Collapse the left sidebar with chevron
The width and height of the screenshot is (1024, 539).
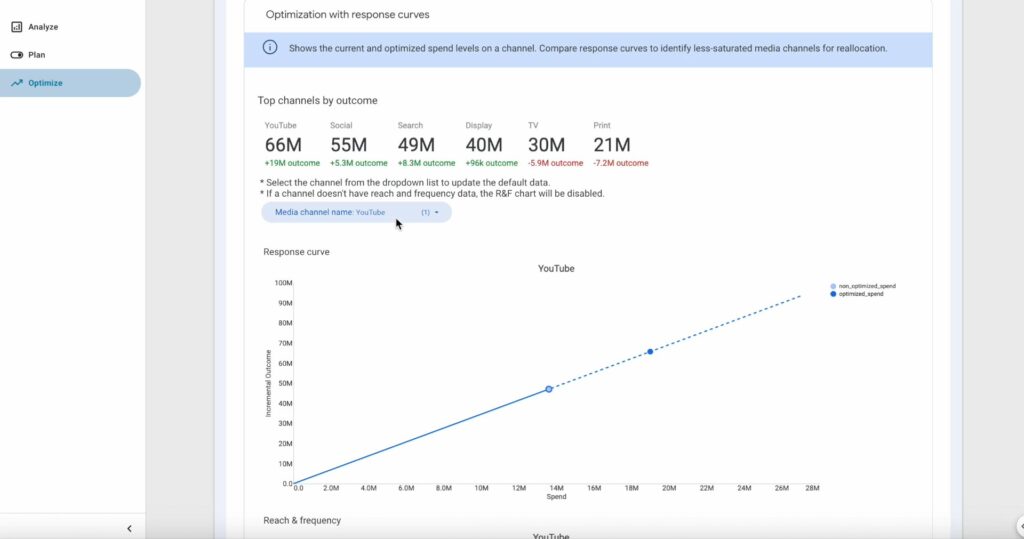coord(129,528)
